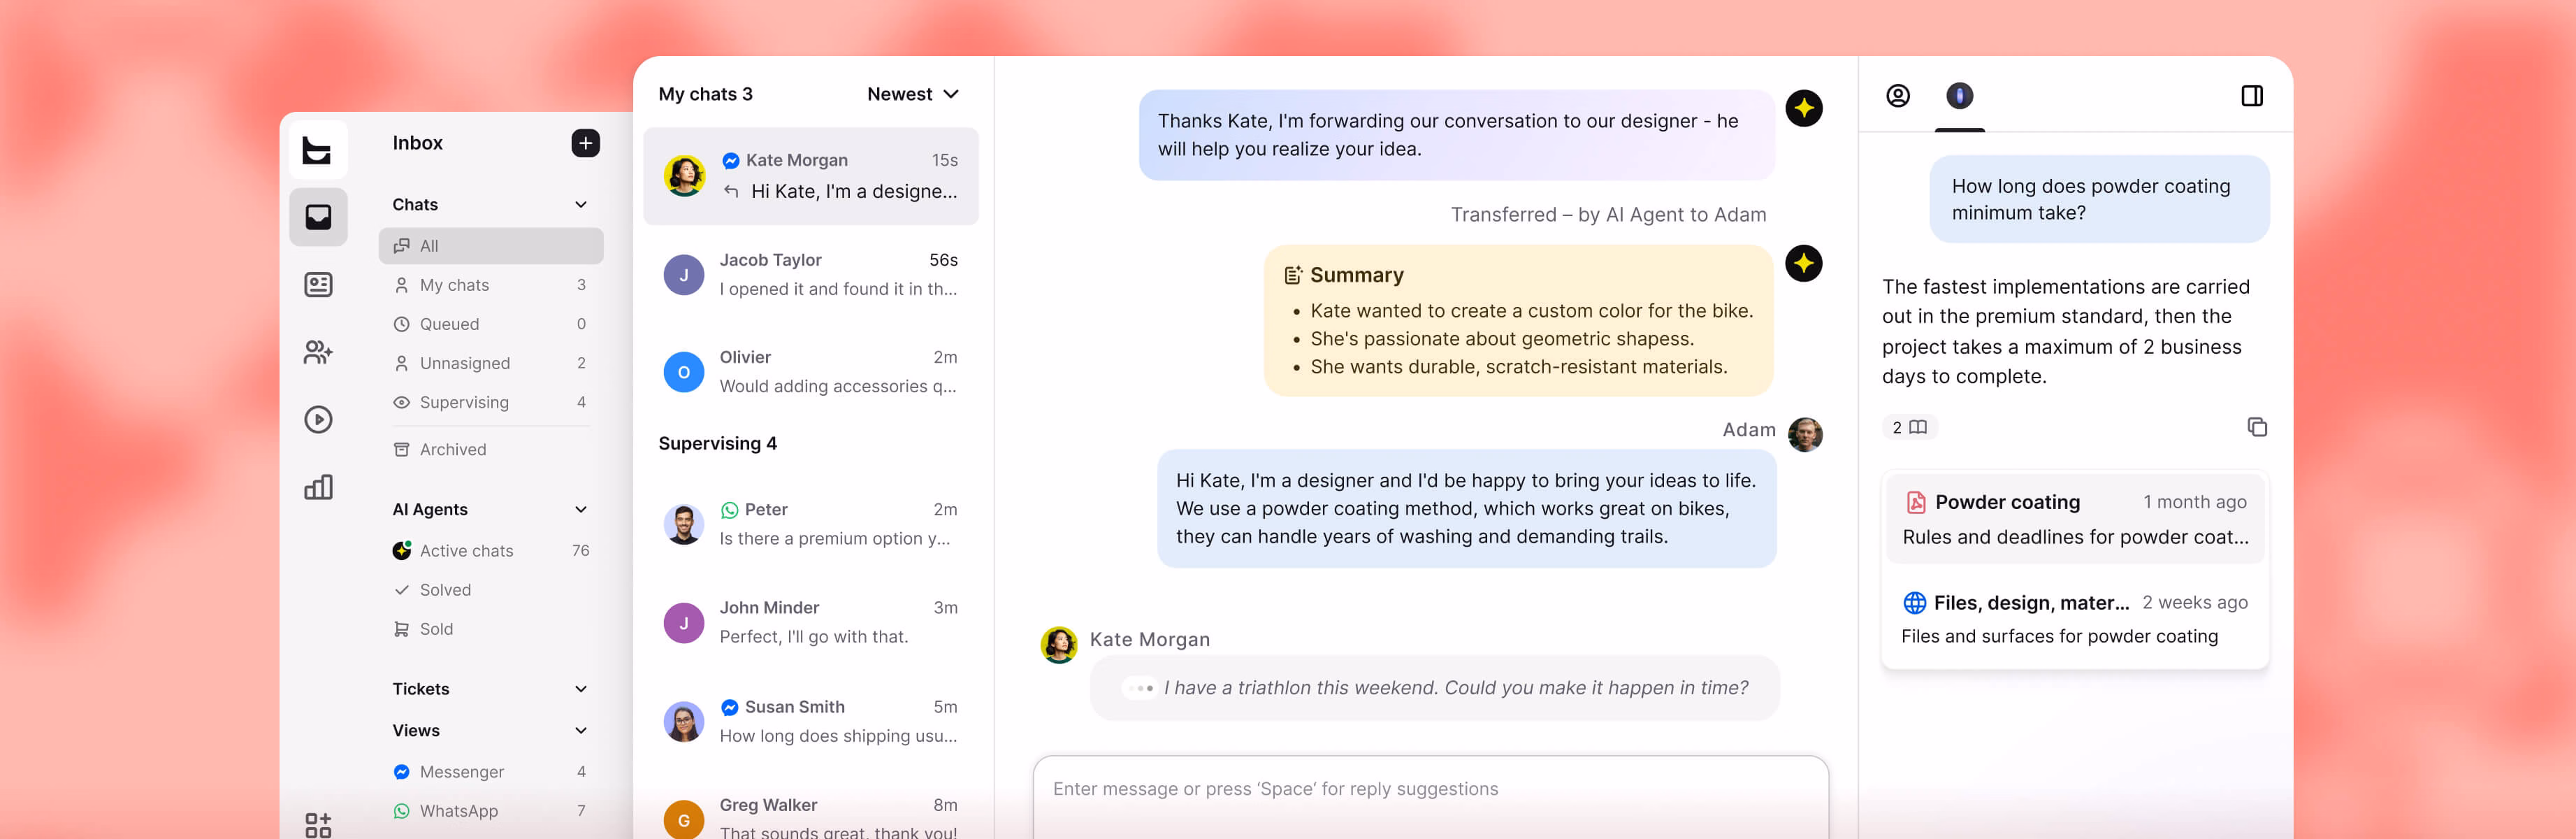Open Susan Smith's chat
The width and height of the screenshot is (2576, 839).
(x=811, y=721)
